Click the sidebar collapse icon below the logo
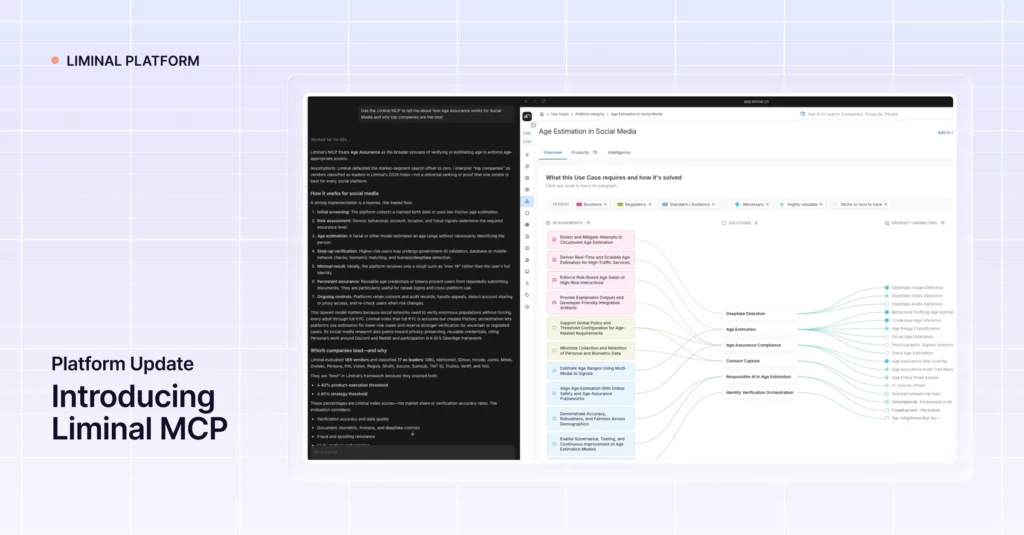The width and height of the screenshot is (1024, 535). pos(533,125)
